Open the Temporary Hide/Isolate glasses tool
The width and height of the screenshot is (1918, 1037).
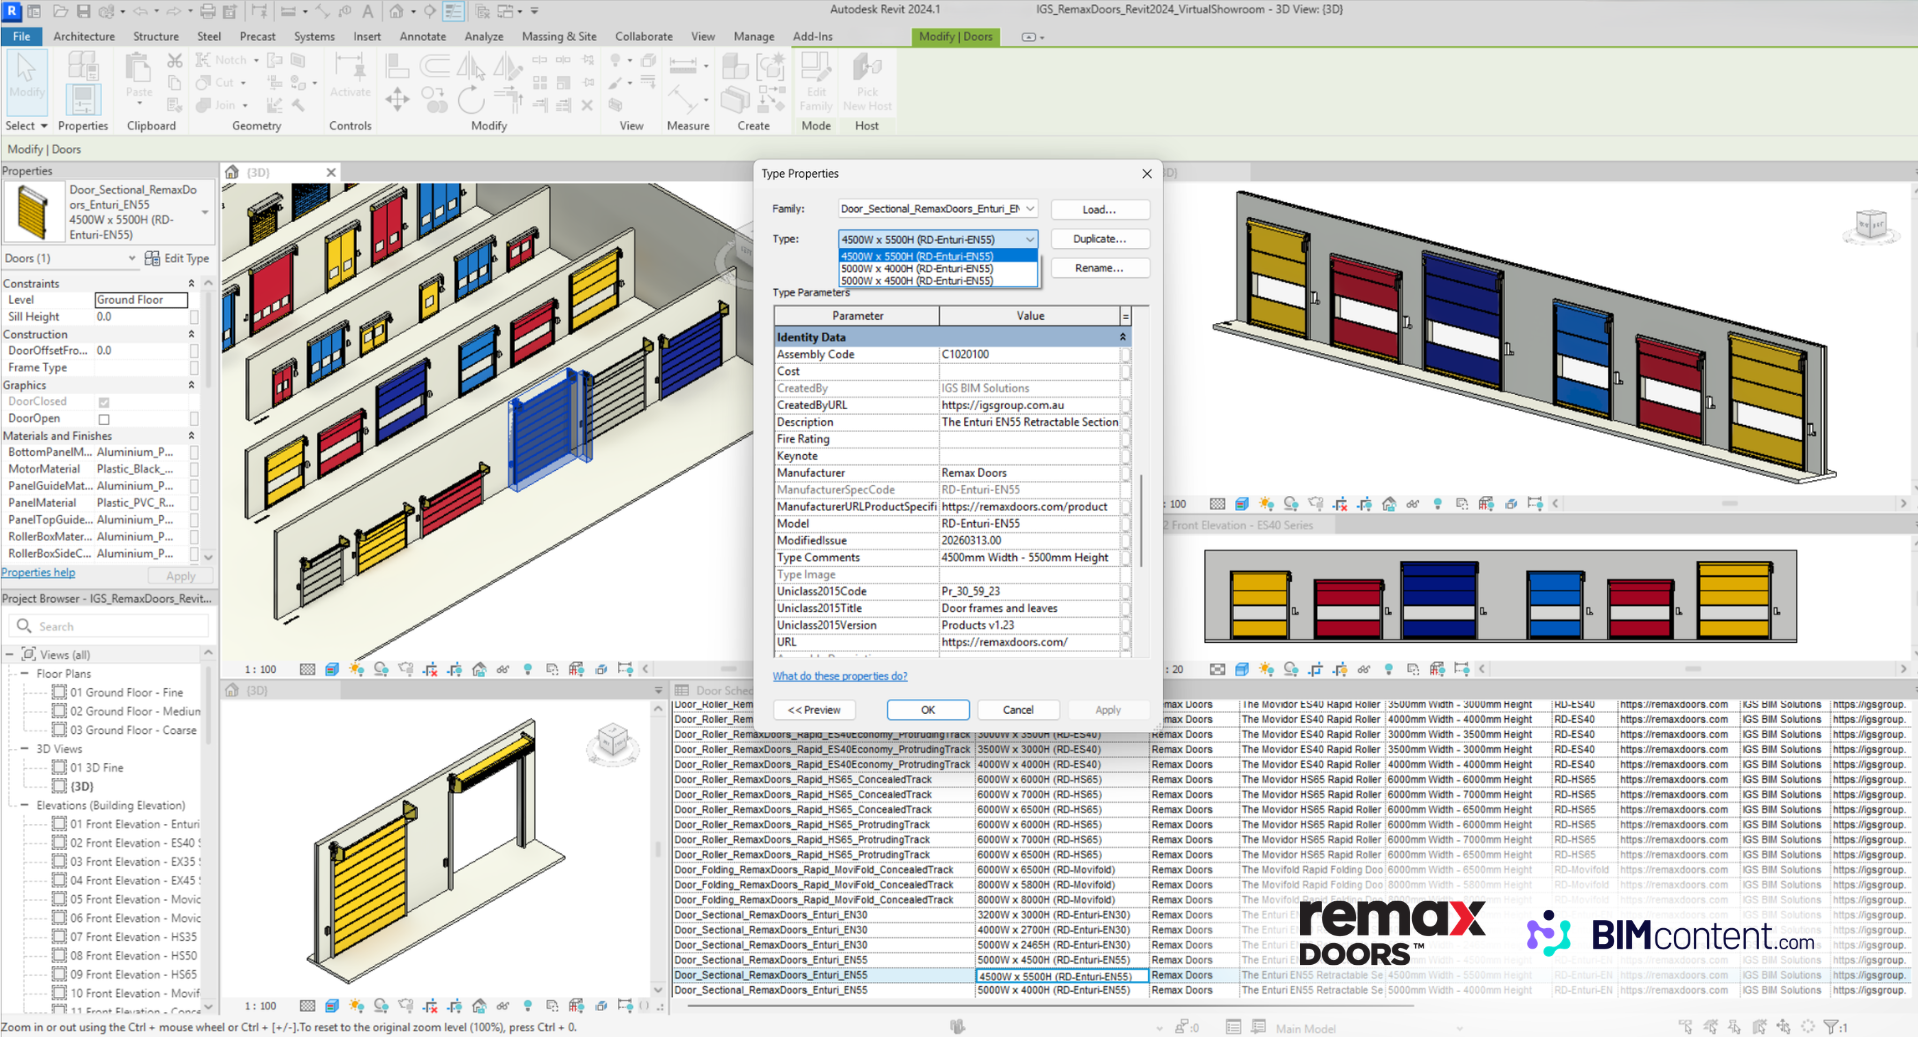click(503, 669)
